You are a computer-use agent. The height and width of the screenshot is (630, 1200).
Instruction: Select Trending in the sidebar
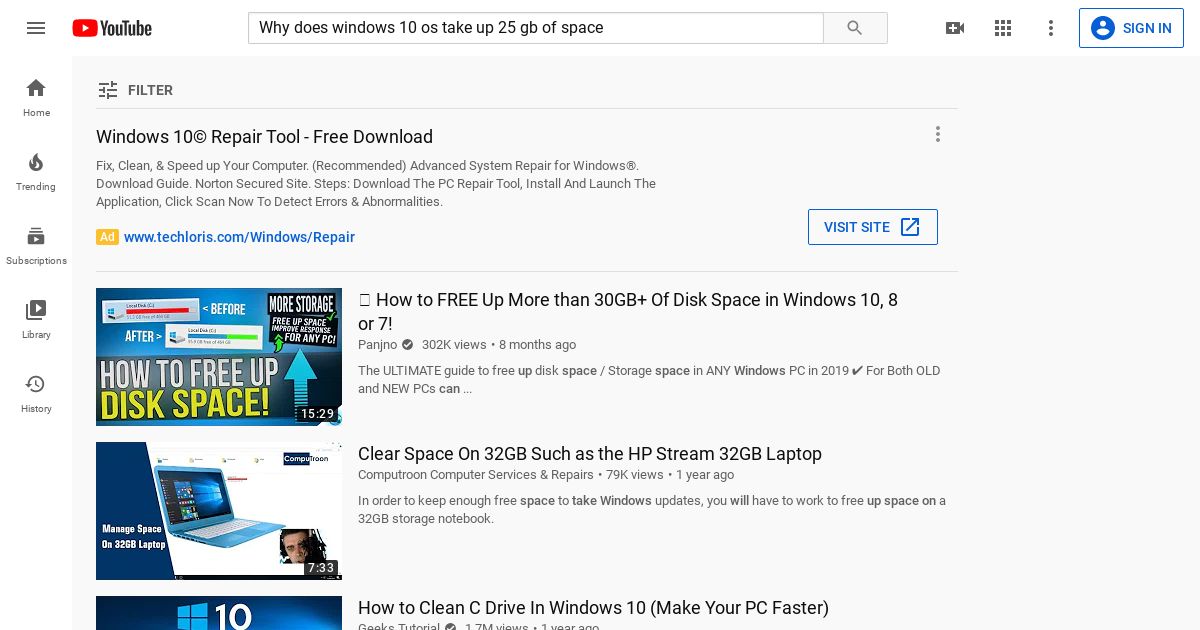(x=36, y=172)
